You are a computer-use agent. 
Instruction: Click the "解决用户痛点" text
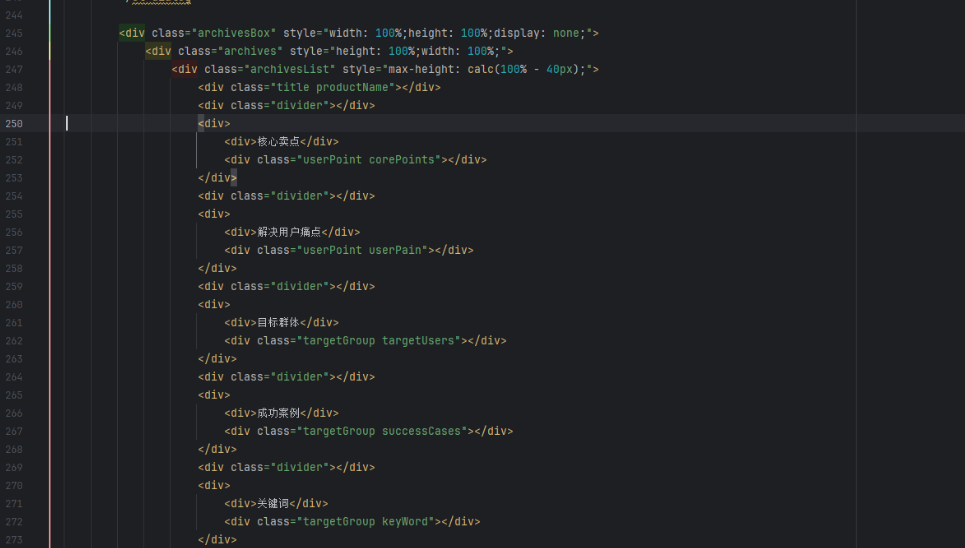[x=289, y=232]
